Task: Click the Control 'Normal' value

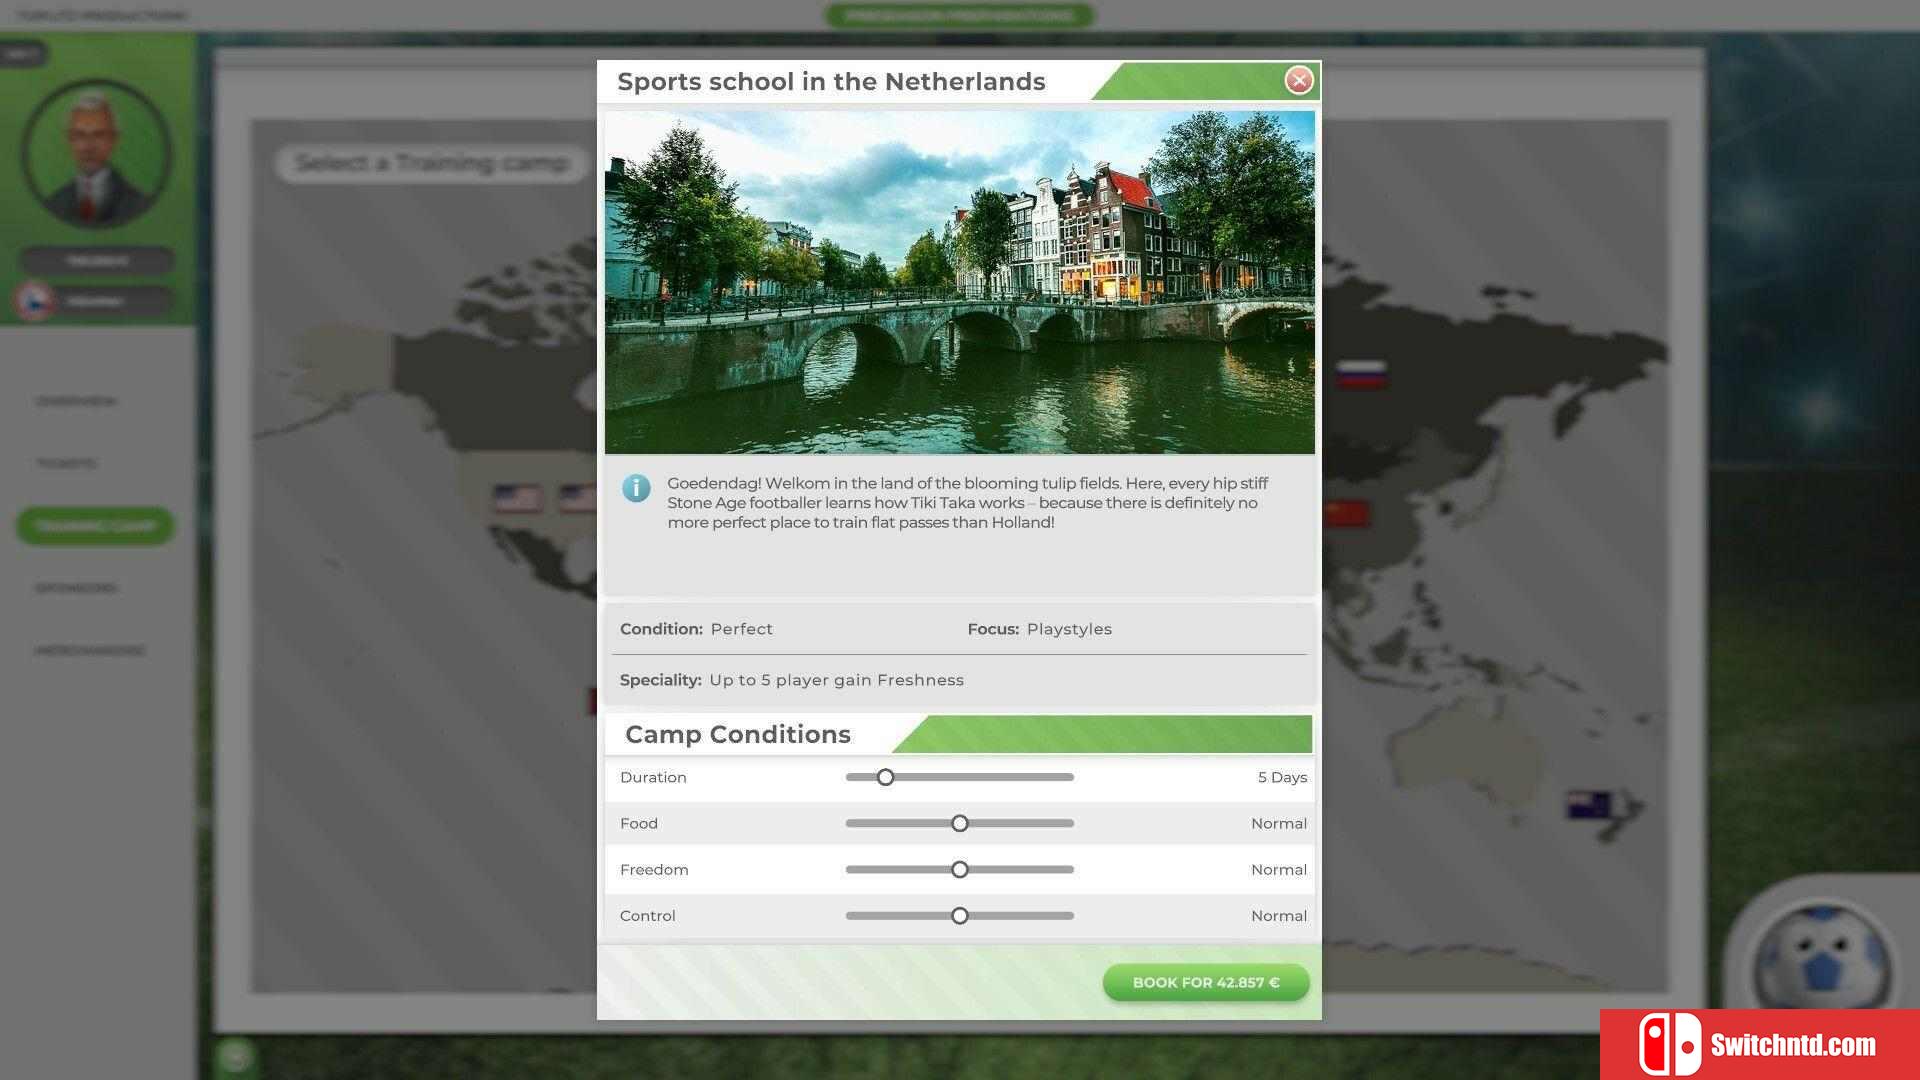Action: click(x=1278, y=915)
